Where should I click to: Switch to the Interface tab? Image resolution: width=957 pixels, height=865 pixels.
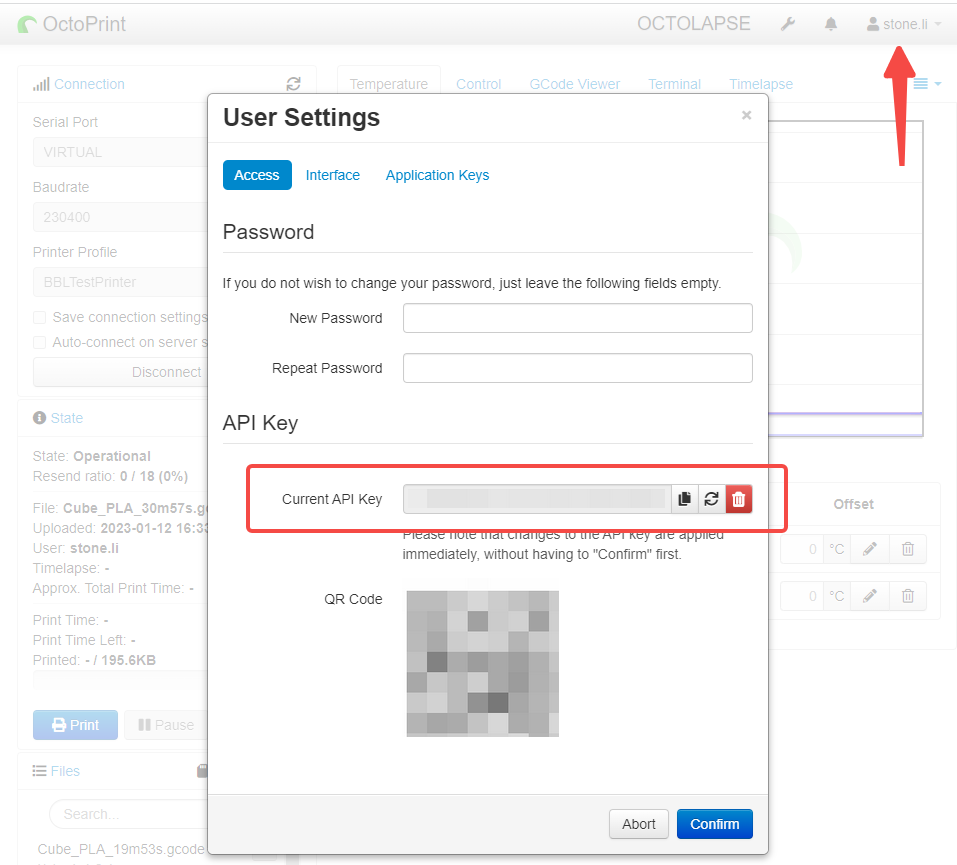tap(333, 175)
